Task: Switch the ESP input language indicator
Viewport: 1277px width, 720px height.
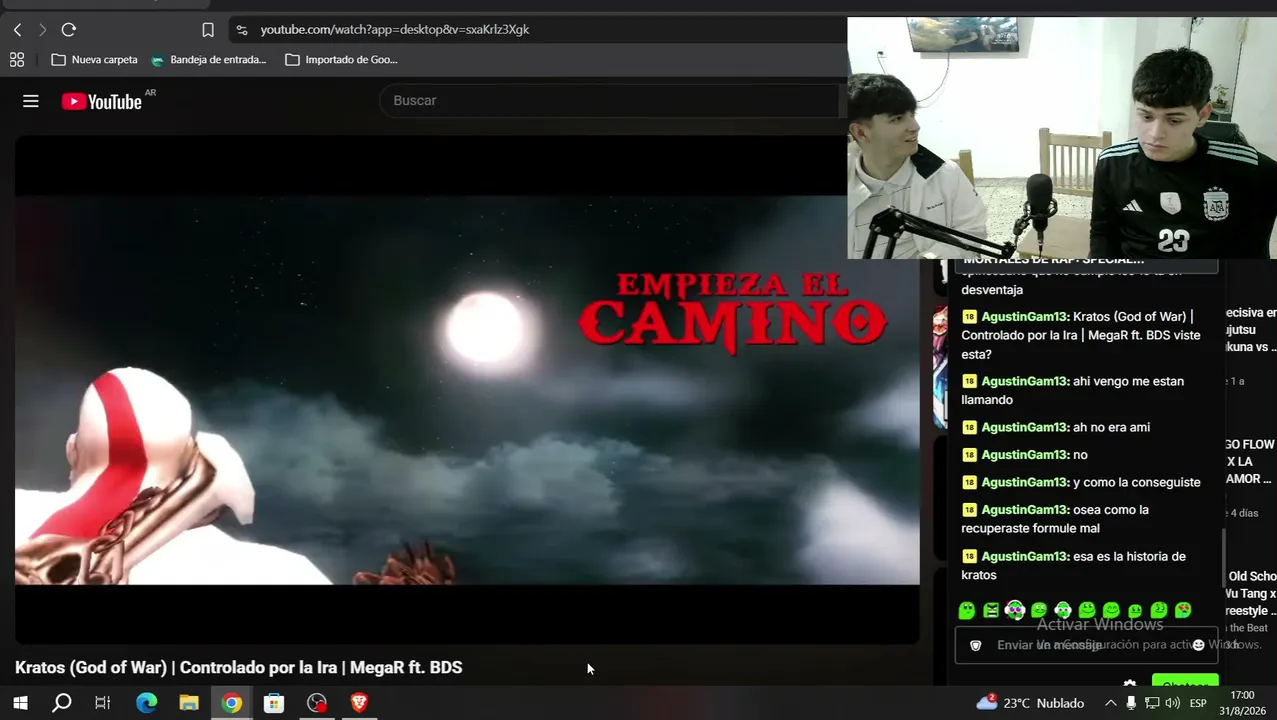Action: [x=1198, y=703]
